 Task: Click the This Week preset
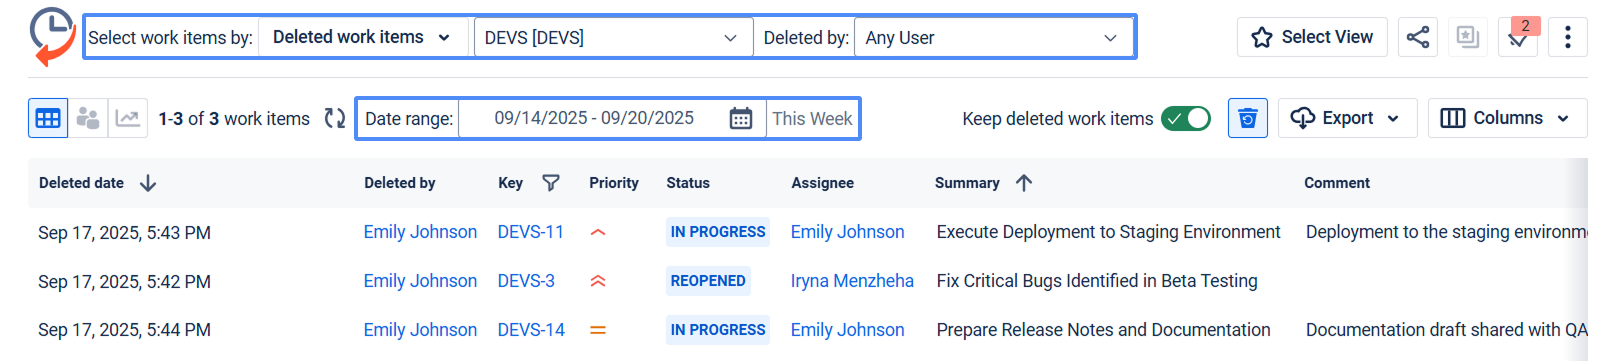coord(812,118)
